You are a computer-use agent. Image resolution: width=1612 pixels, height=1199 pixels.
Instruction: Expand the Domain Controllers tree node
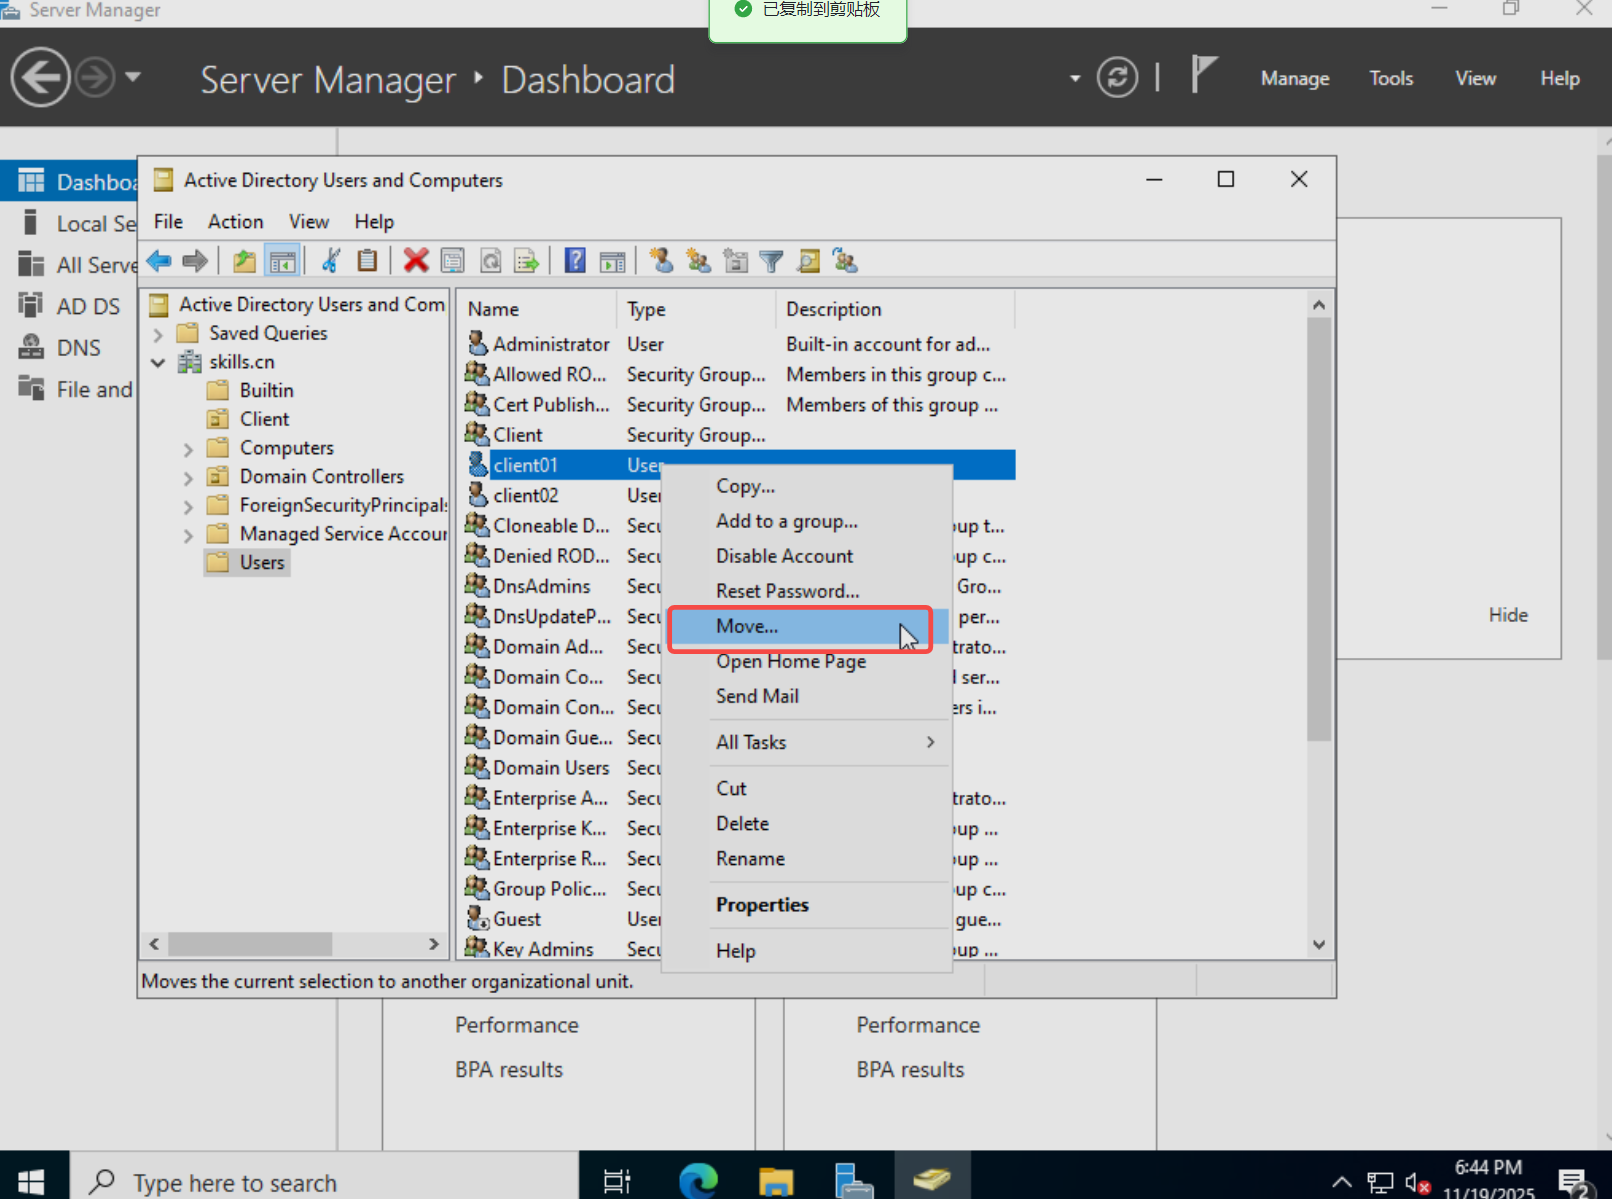tap(188, 478)
